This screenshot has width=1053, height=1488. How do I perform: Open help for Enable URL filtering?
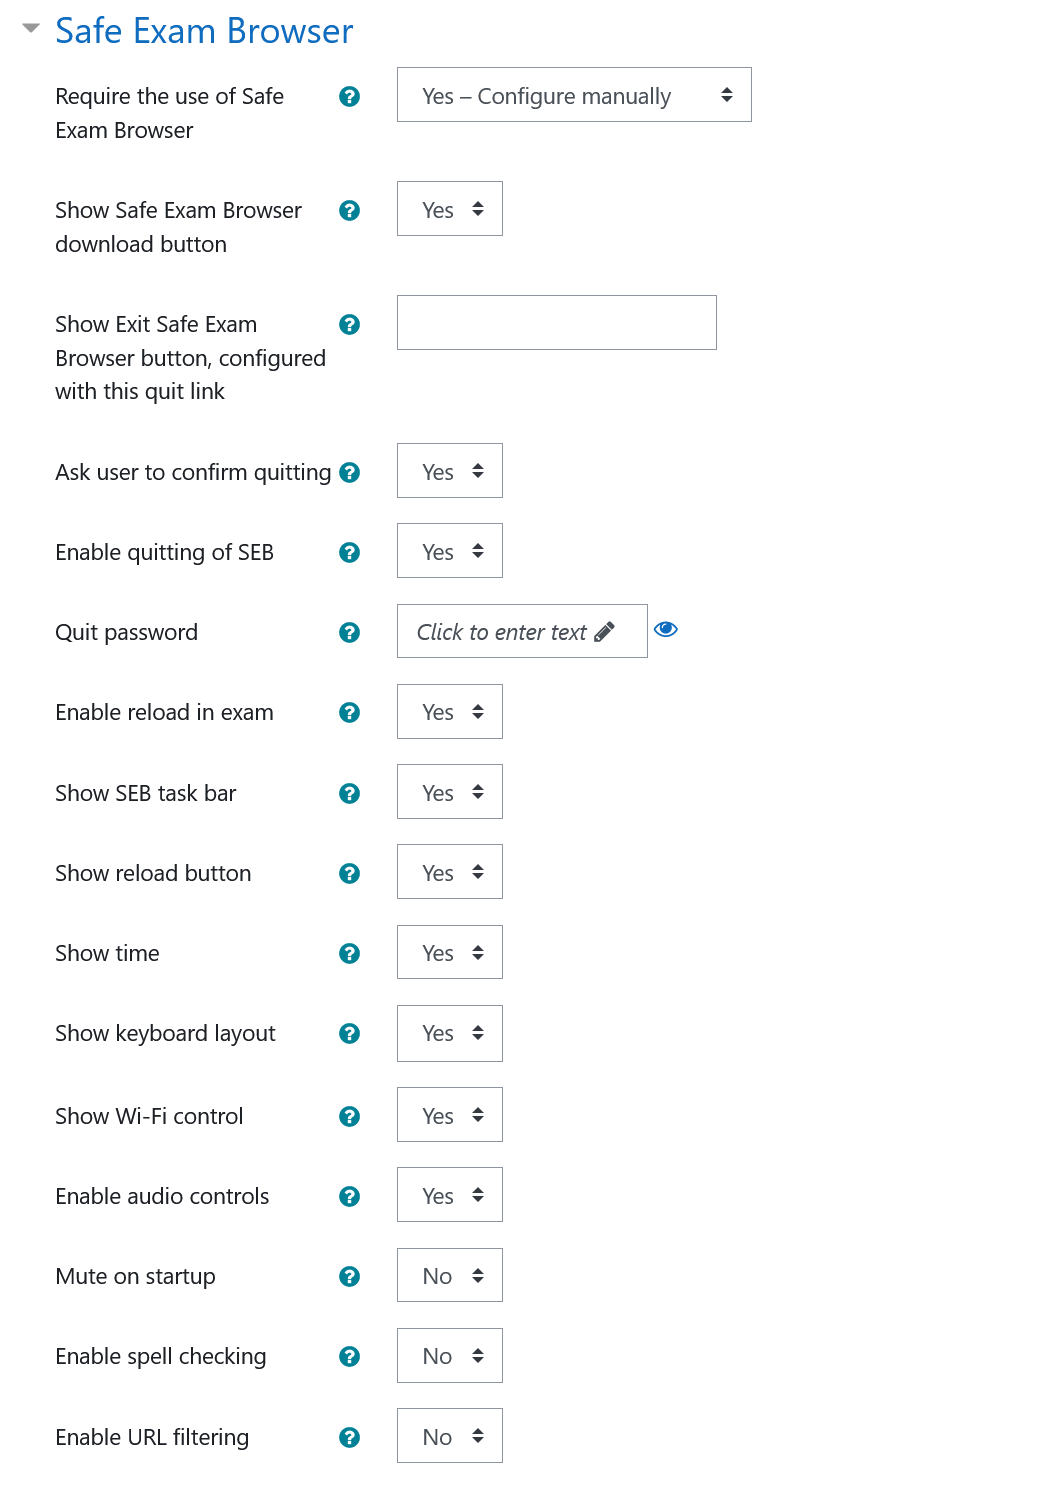(x=349, y=1437)
